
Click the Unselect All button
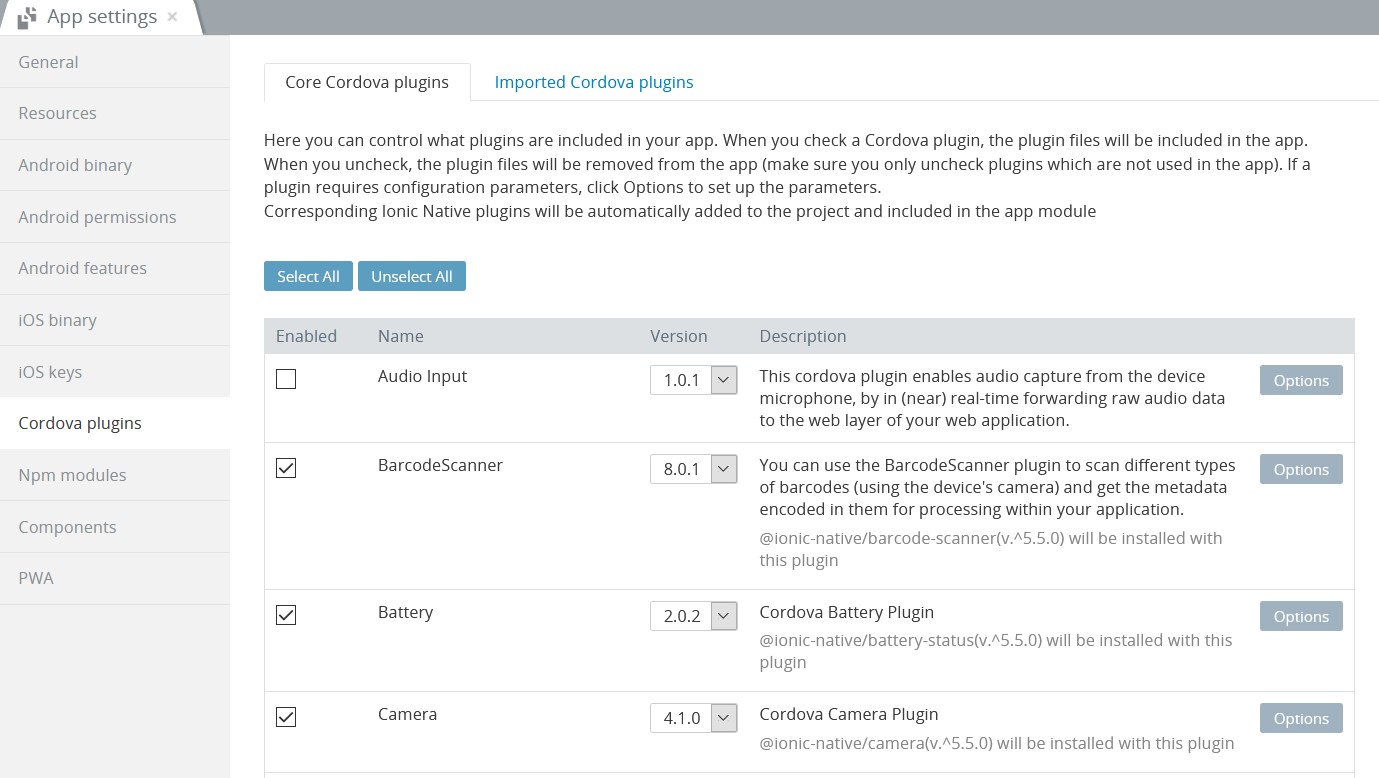pos(412,276)
